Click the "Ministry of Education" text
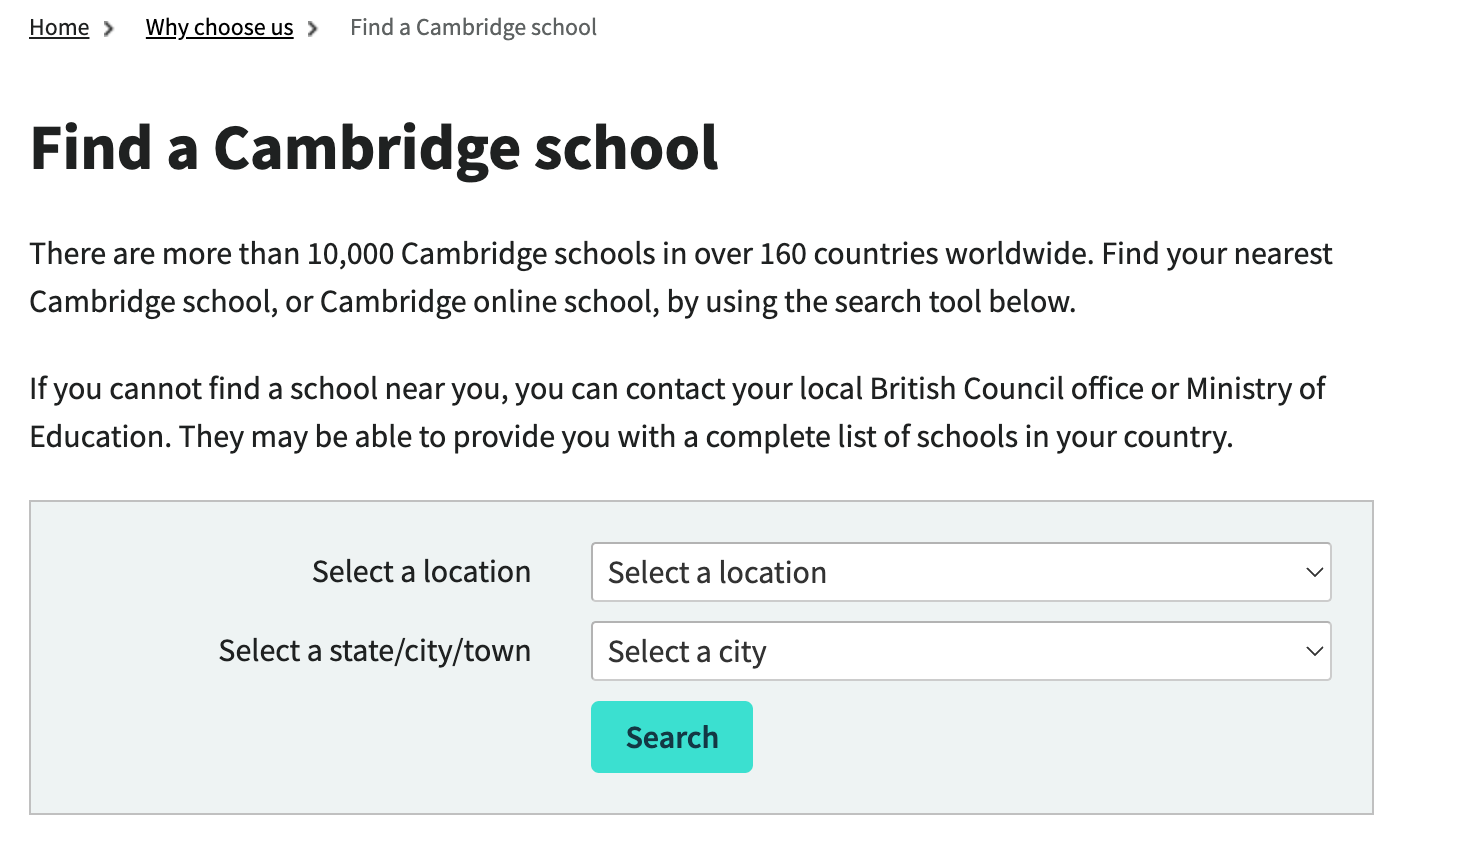The height and width of the screenshot is (862, 1472). 1255,389
